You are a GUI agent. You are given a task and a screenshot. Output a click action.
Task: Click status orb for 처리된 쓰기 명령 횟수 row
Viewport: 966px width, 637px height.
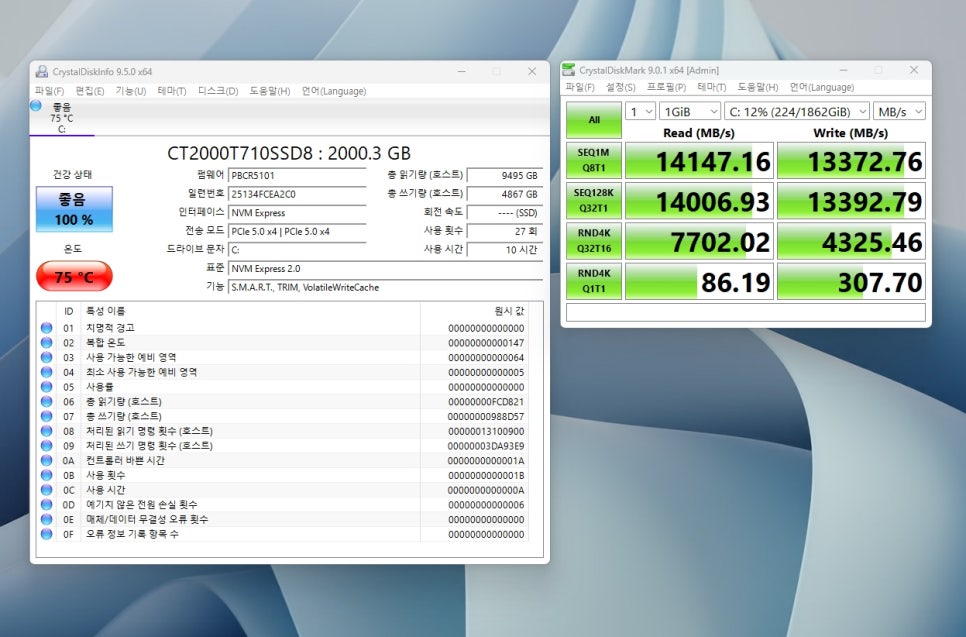(x=46, y=445)
